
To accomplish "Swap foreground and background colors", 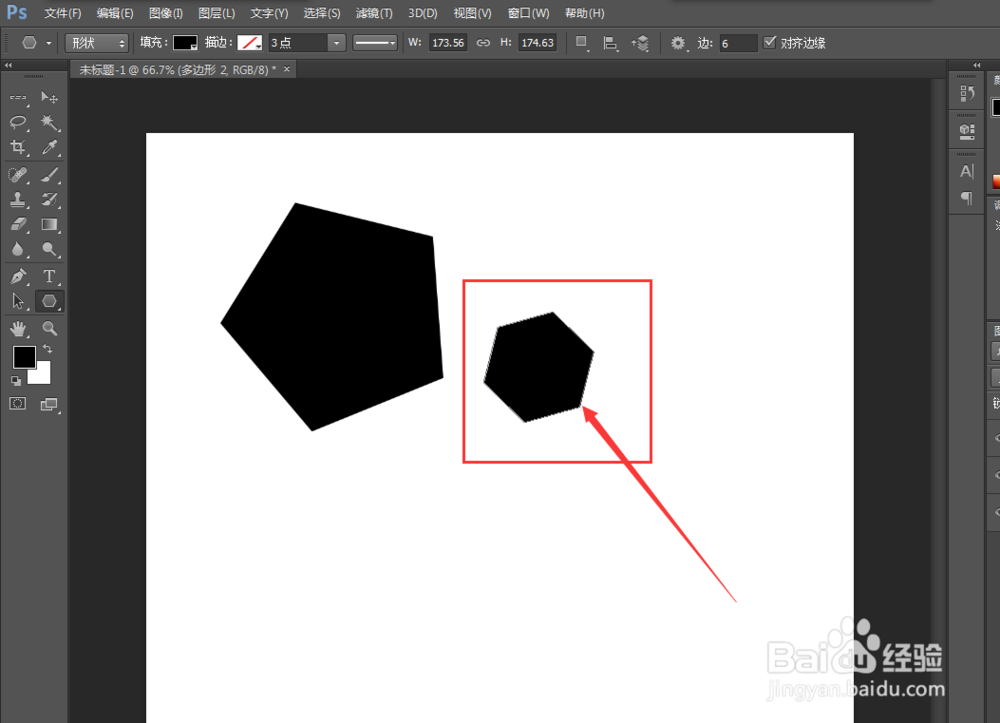I will coord(47,349).
